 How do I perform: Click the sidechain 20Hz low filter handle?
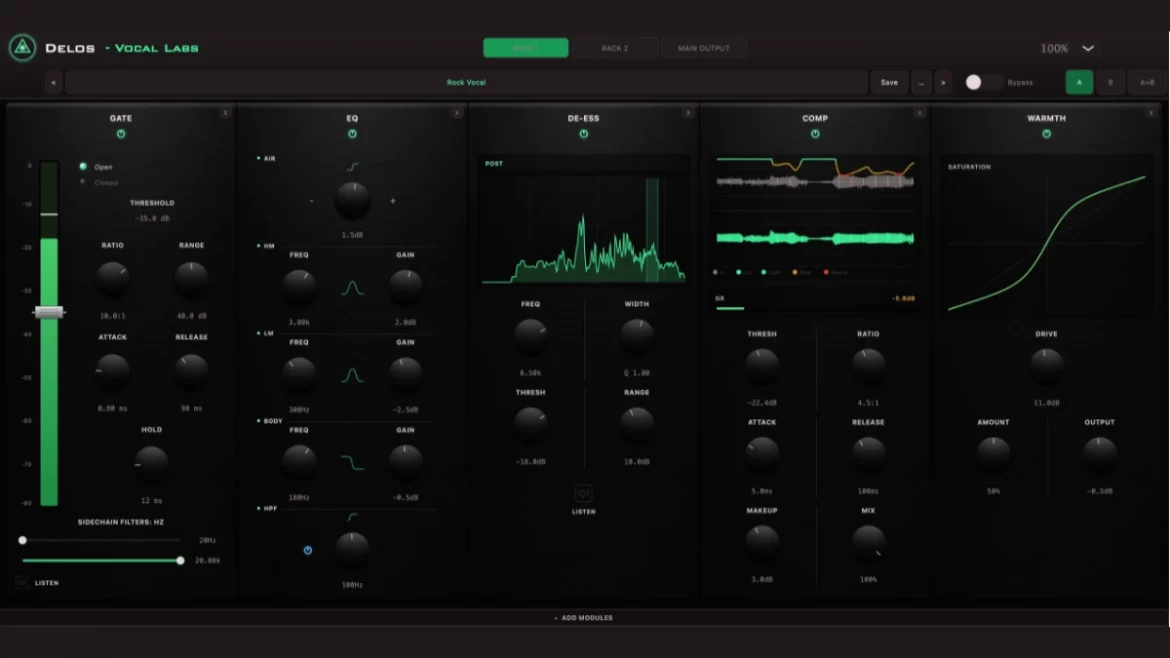coord(22,540)
